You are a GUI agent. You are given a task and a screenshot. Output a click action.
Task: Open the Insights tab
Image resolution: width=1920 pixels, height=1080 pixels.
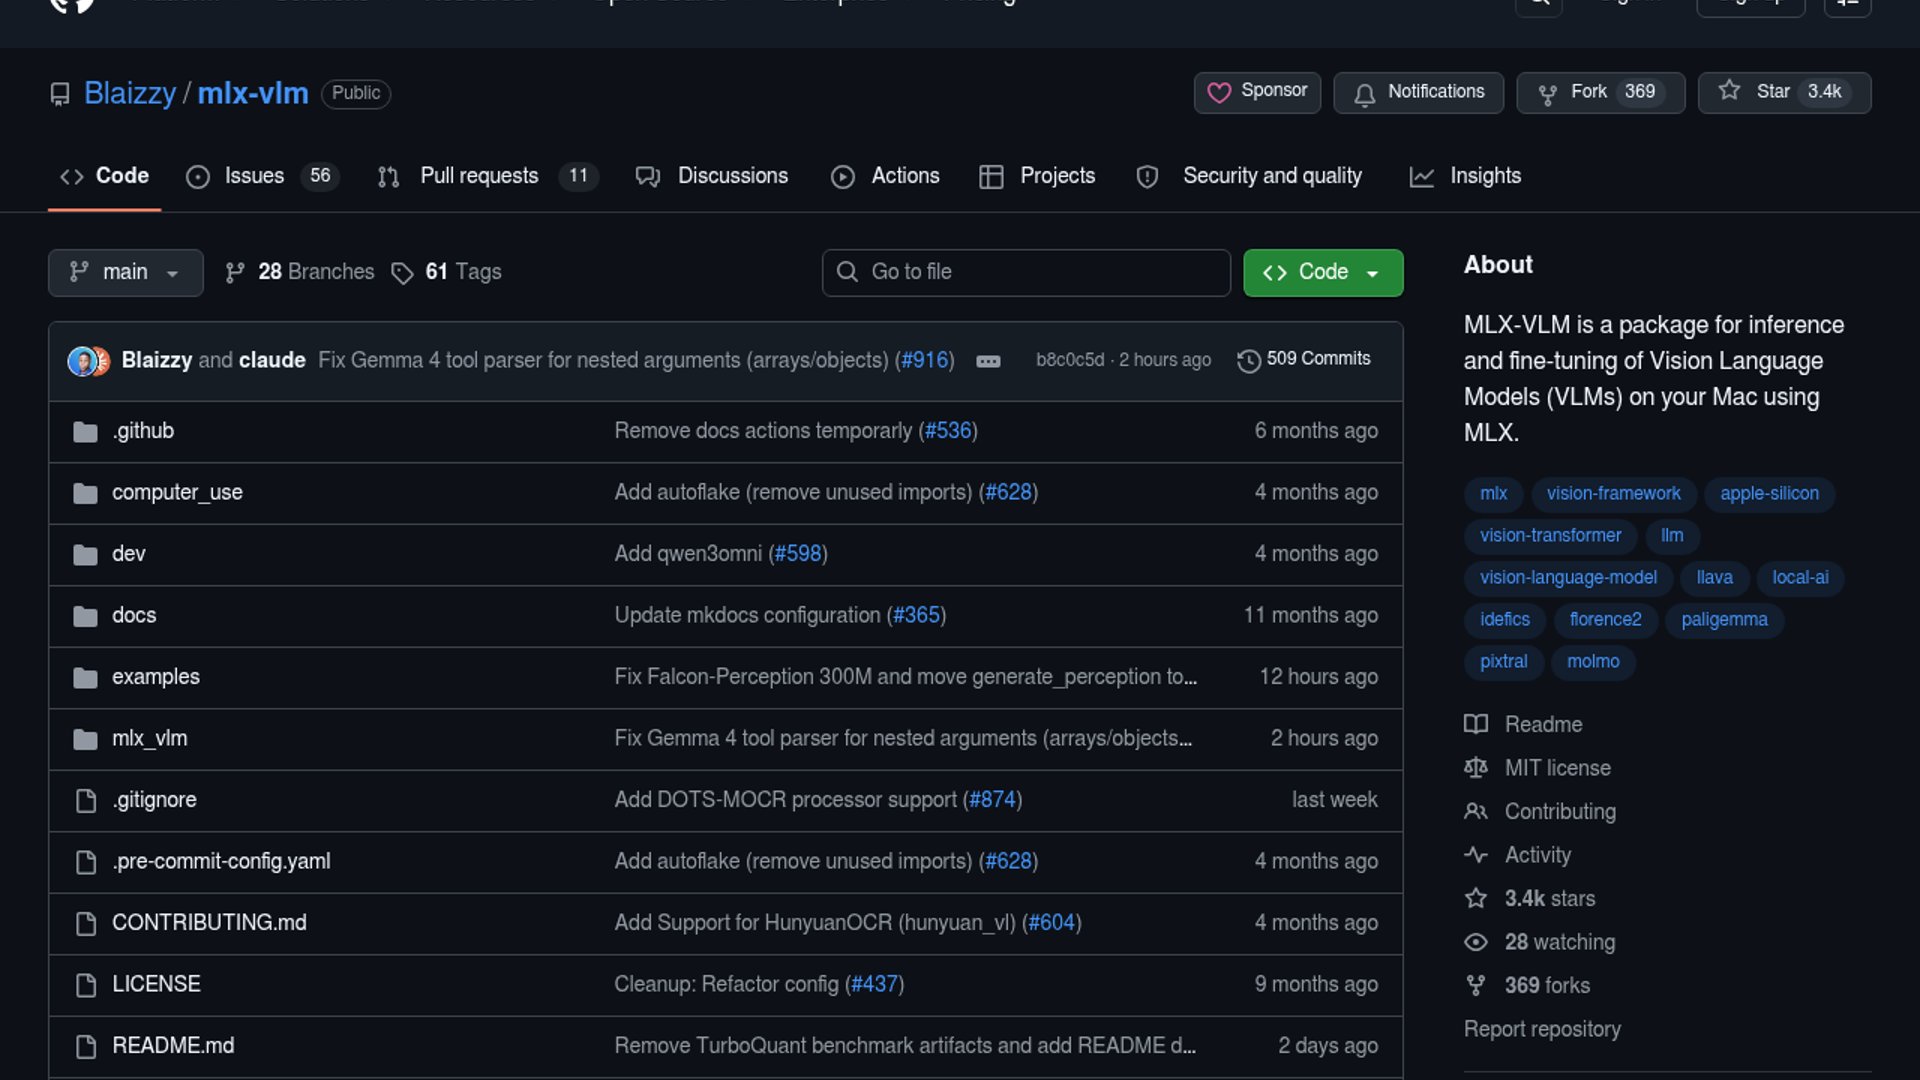point(1484,176)
